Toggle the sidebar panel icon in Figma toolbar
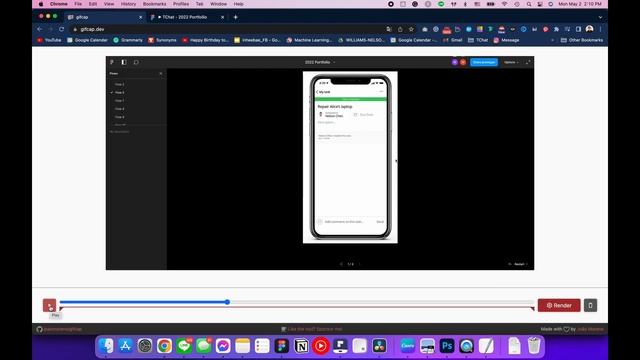This screenshot has width=640, height=360. 124,62
